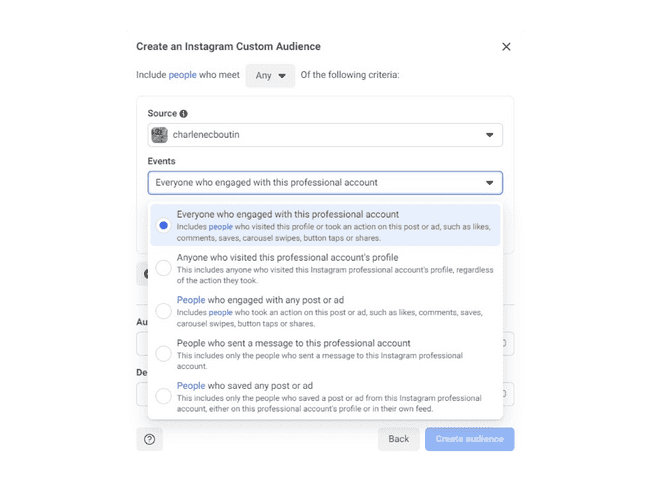Click the 'Anyone who visited this professional account's profile' title
This screenshot has width=650, height=488.
coord(287,257)
